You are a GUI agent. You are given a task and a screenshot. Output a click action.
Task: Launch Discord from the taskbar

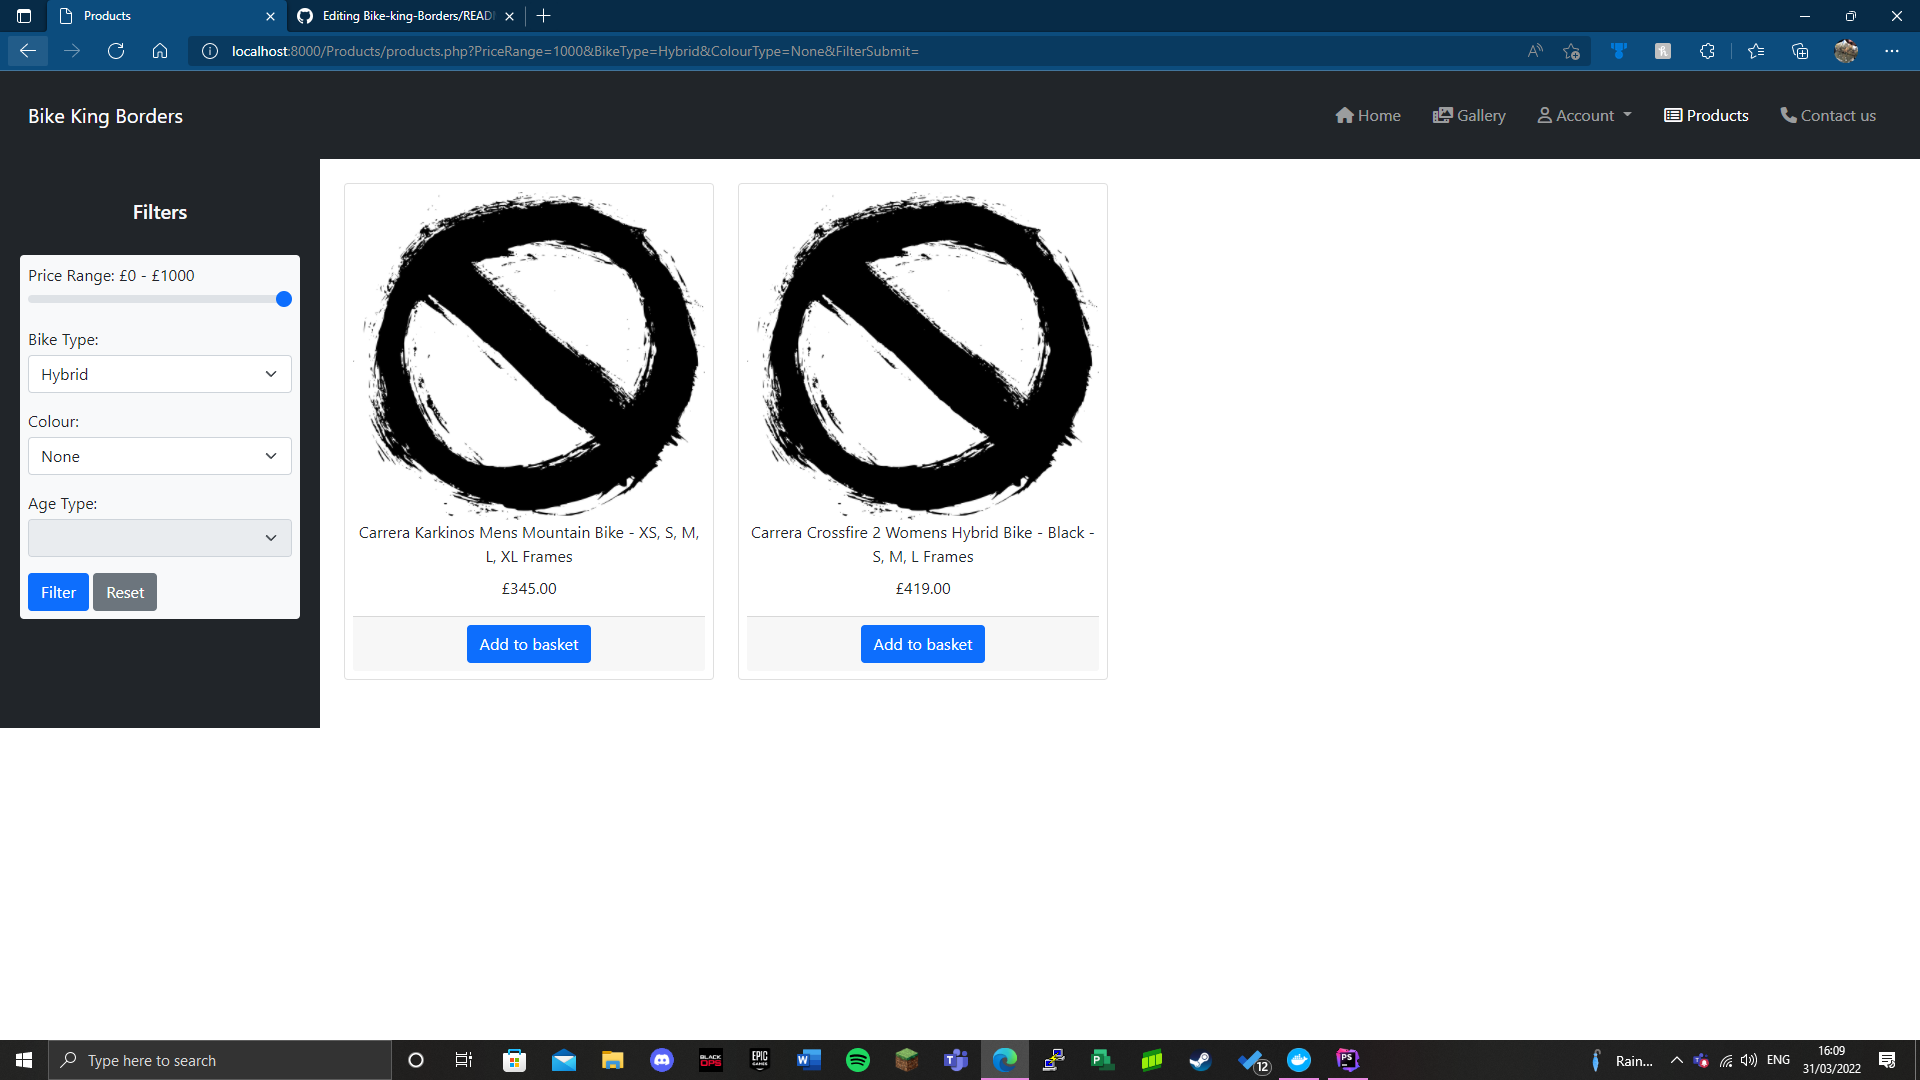pos(662,1060)
